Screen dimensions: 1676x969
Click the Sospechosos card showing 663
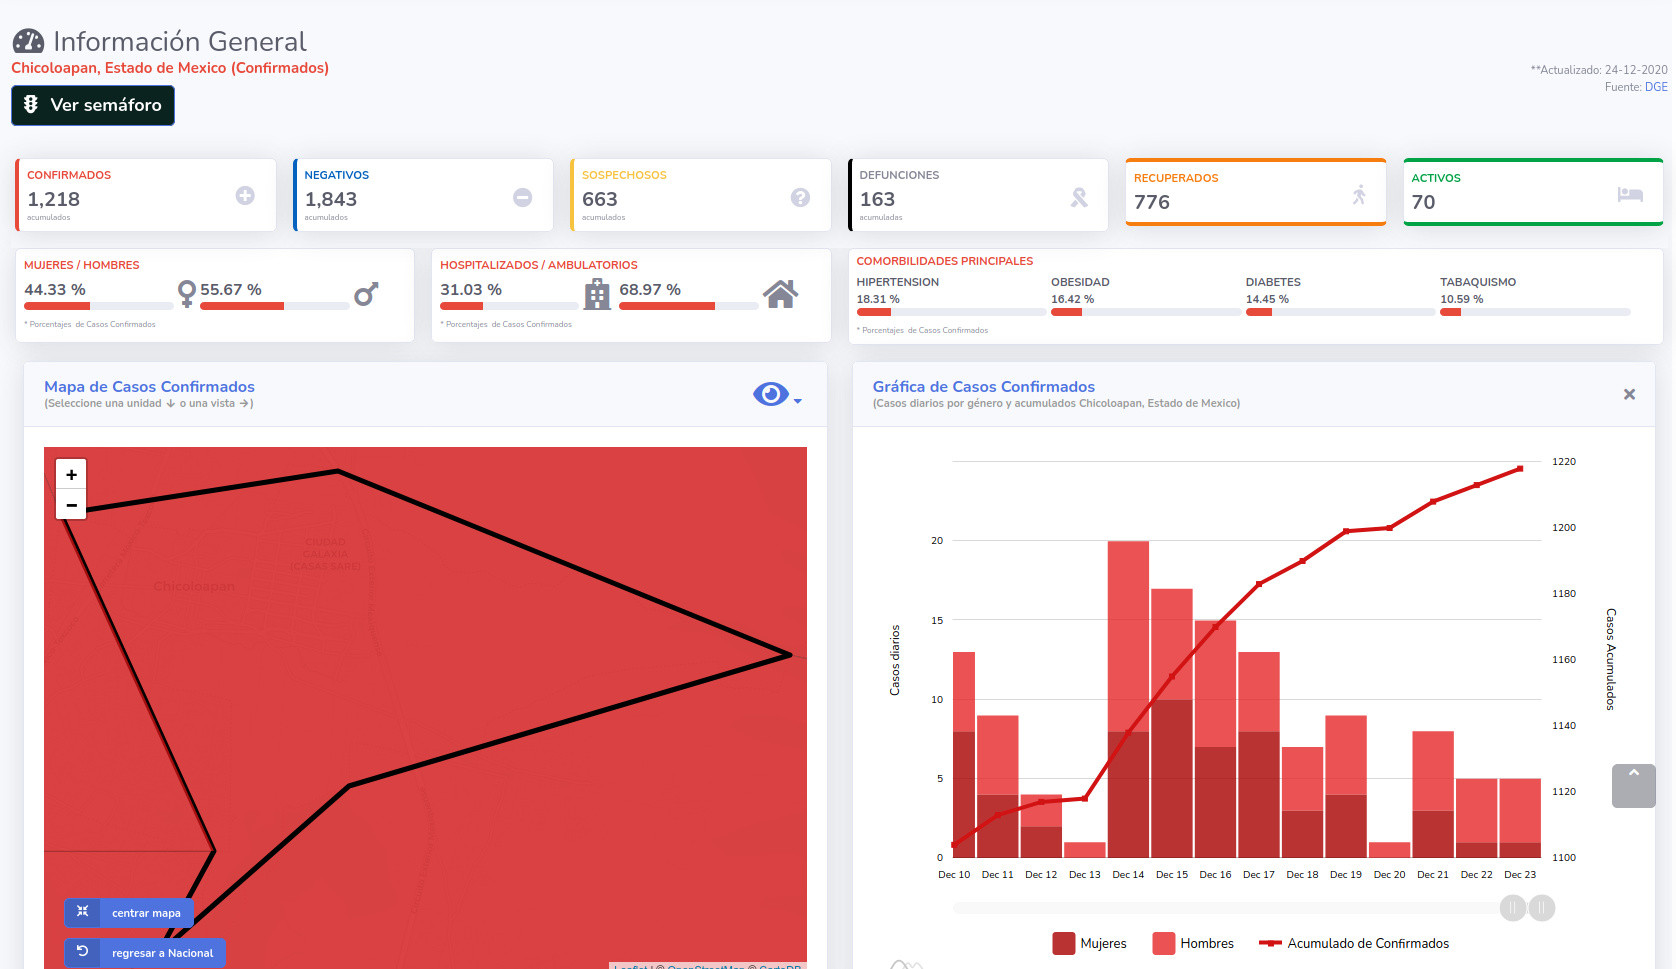701,195
